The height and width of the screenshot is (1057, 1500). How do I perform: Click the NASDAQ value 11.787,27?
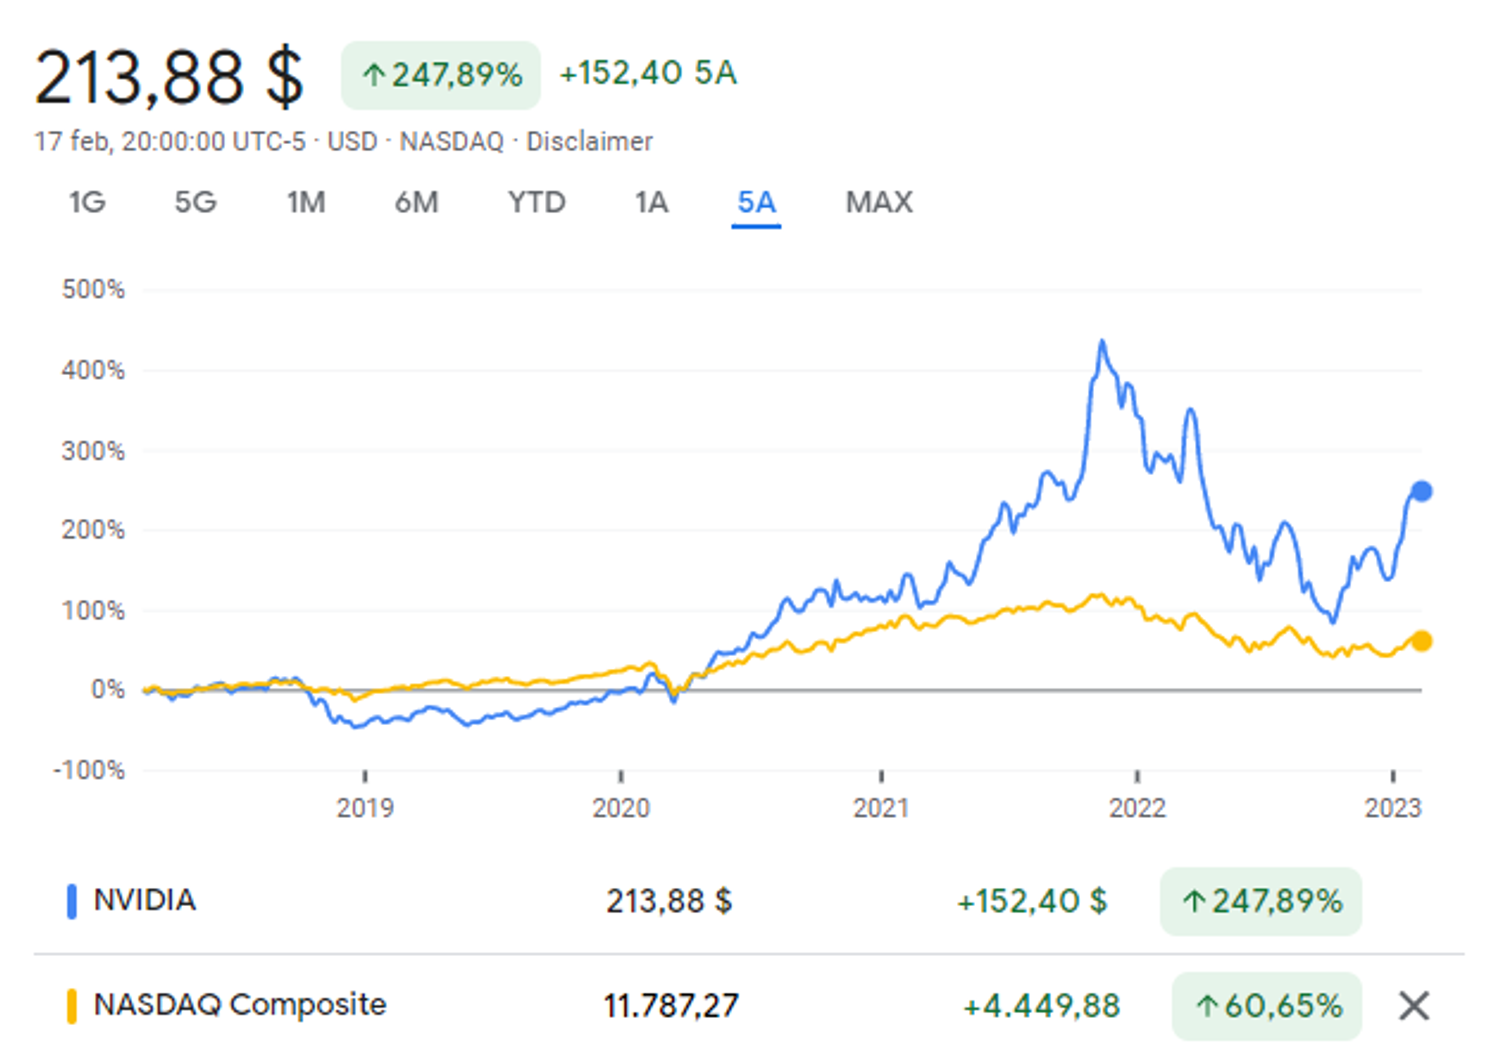(x=671, y=1006)
